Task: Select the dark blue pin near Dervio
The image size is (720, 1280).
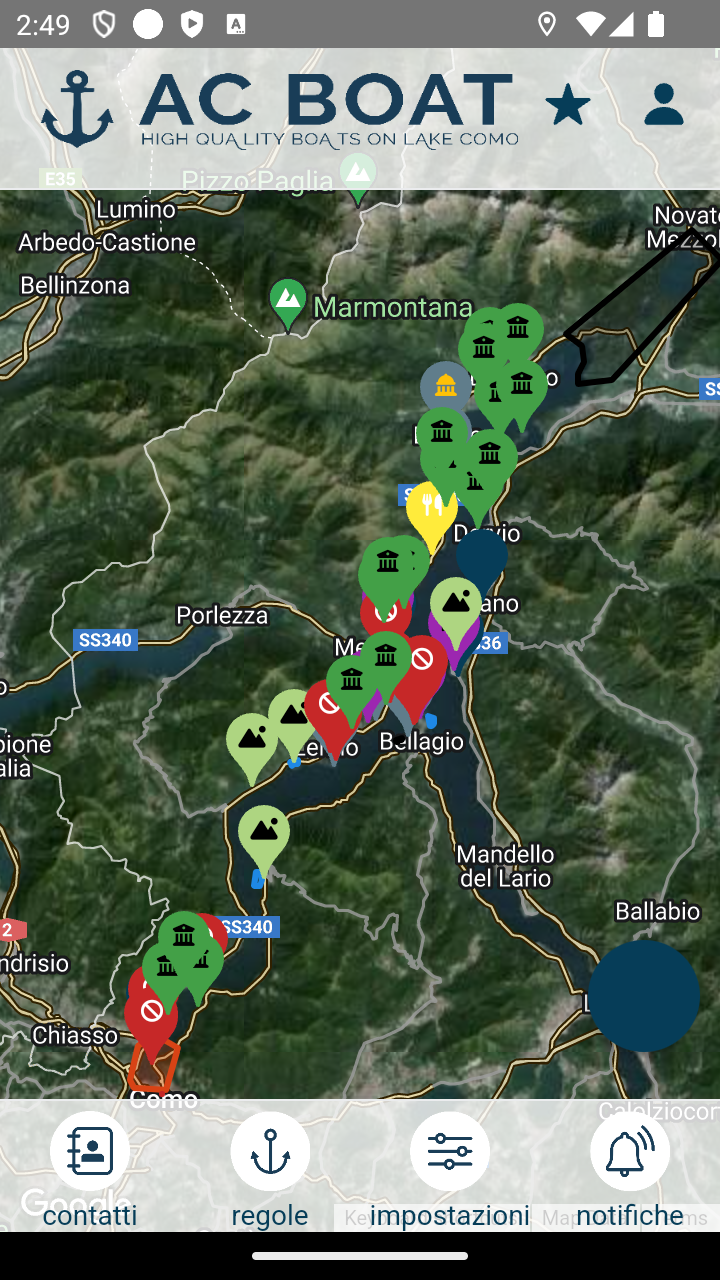Action: [482, 560]
